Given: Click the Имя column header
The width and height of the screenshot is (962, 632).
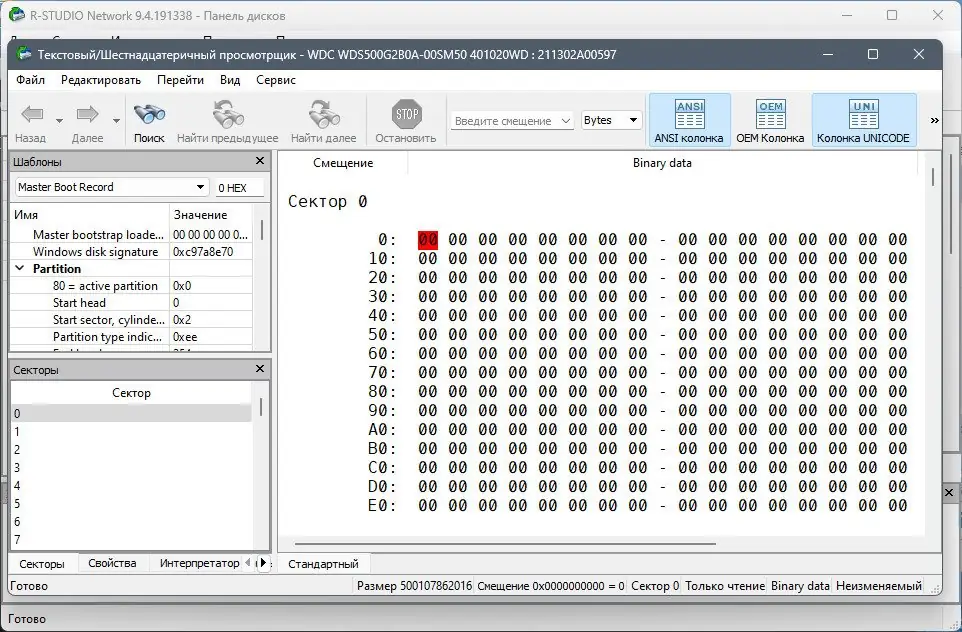Looking at the screenshot, I should tap(90, 215).
